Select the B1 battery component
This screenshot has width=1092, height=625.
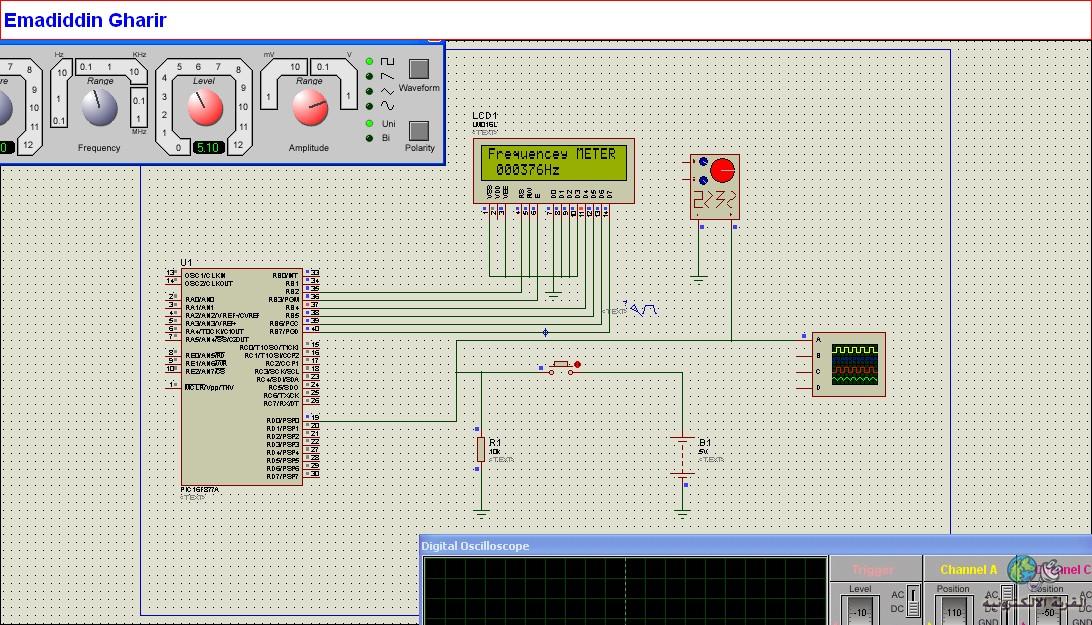[x=682, y=456]
